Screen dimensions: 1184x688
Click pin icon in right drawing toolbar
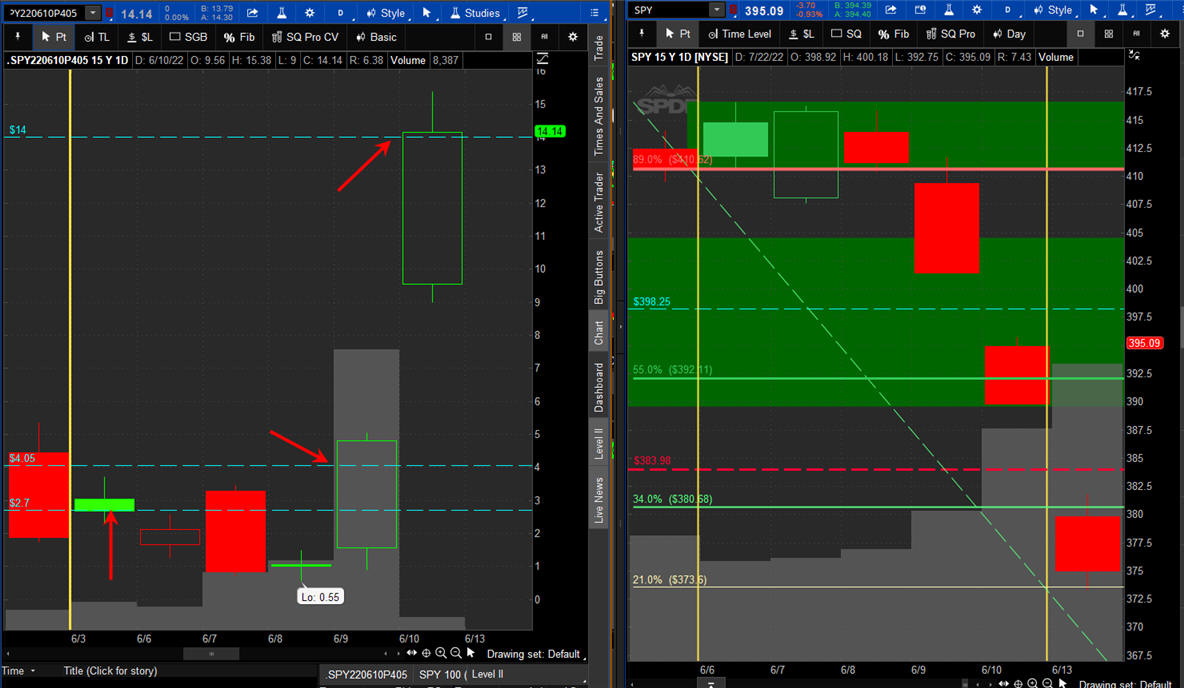pyautogui.click(x=642, y=33)
